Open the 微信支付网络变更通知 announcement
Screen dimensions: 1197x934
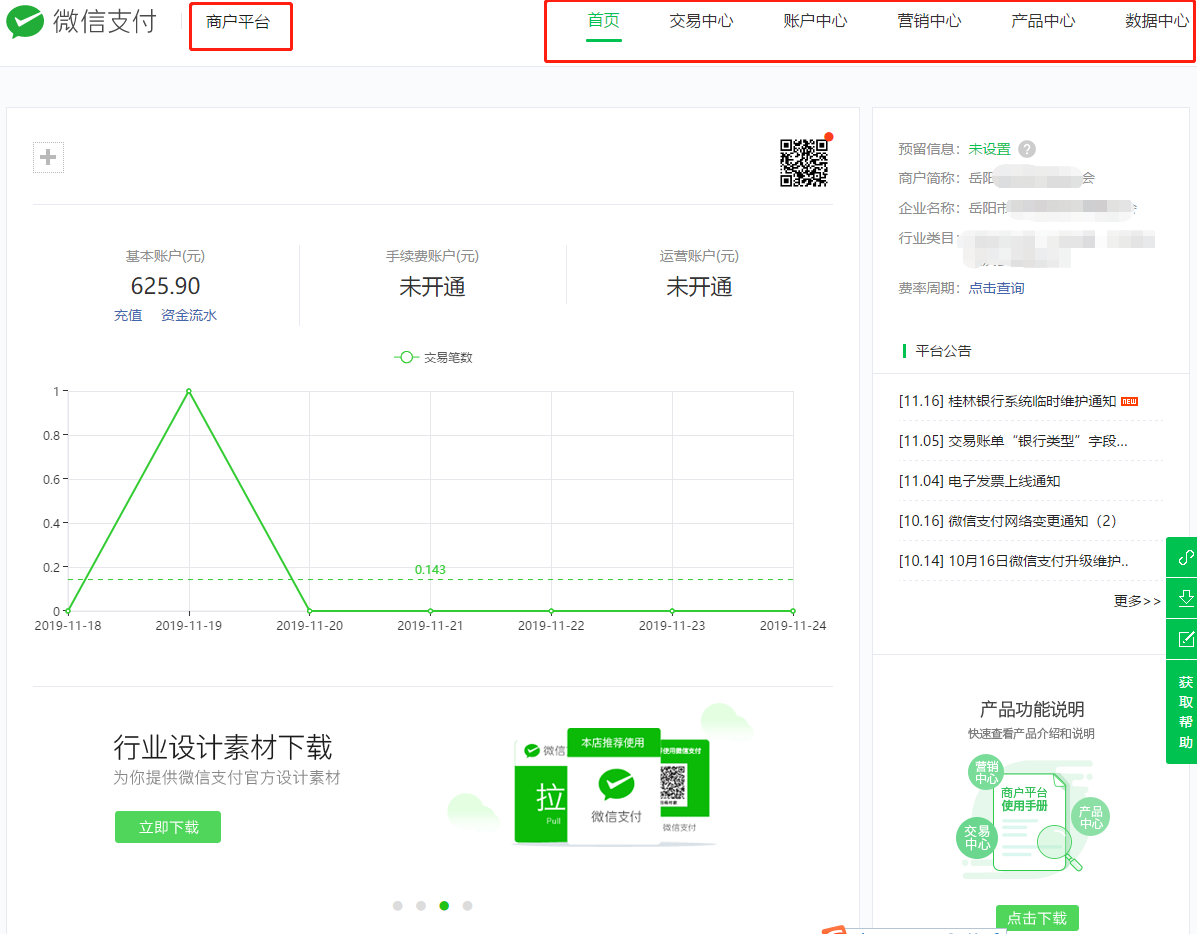(1007, 521)
